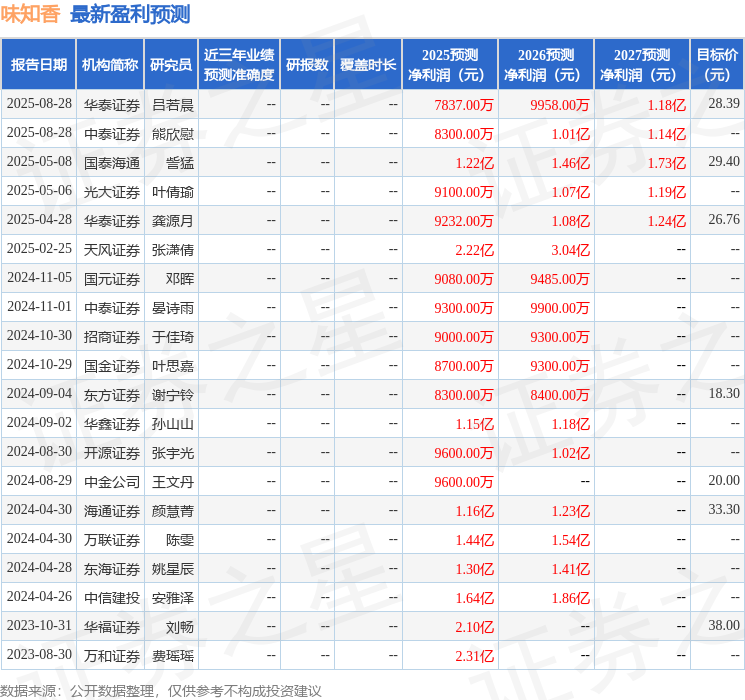The image size is (745, 700).
Task: Click the 2027预测净利润 column header
Action: 642,65
